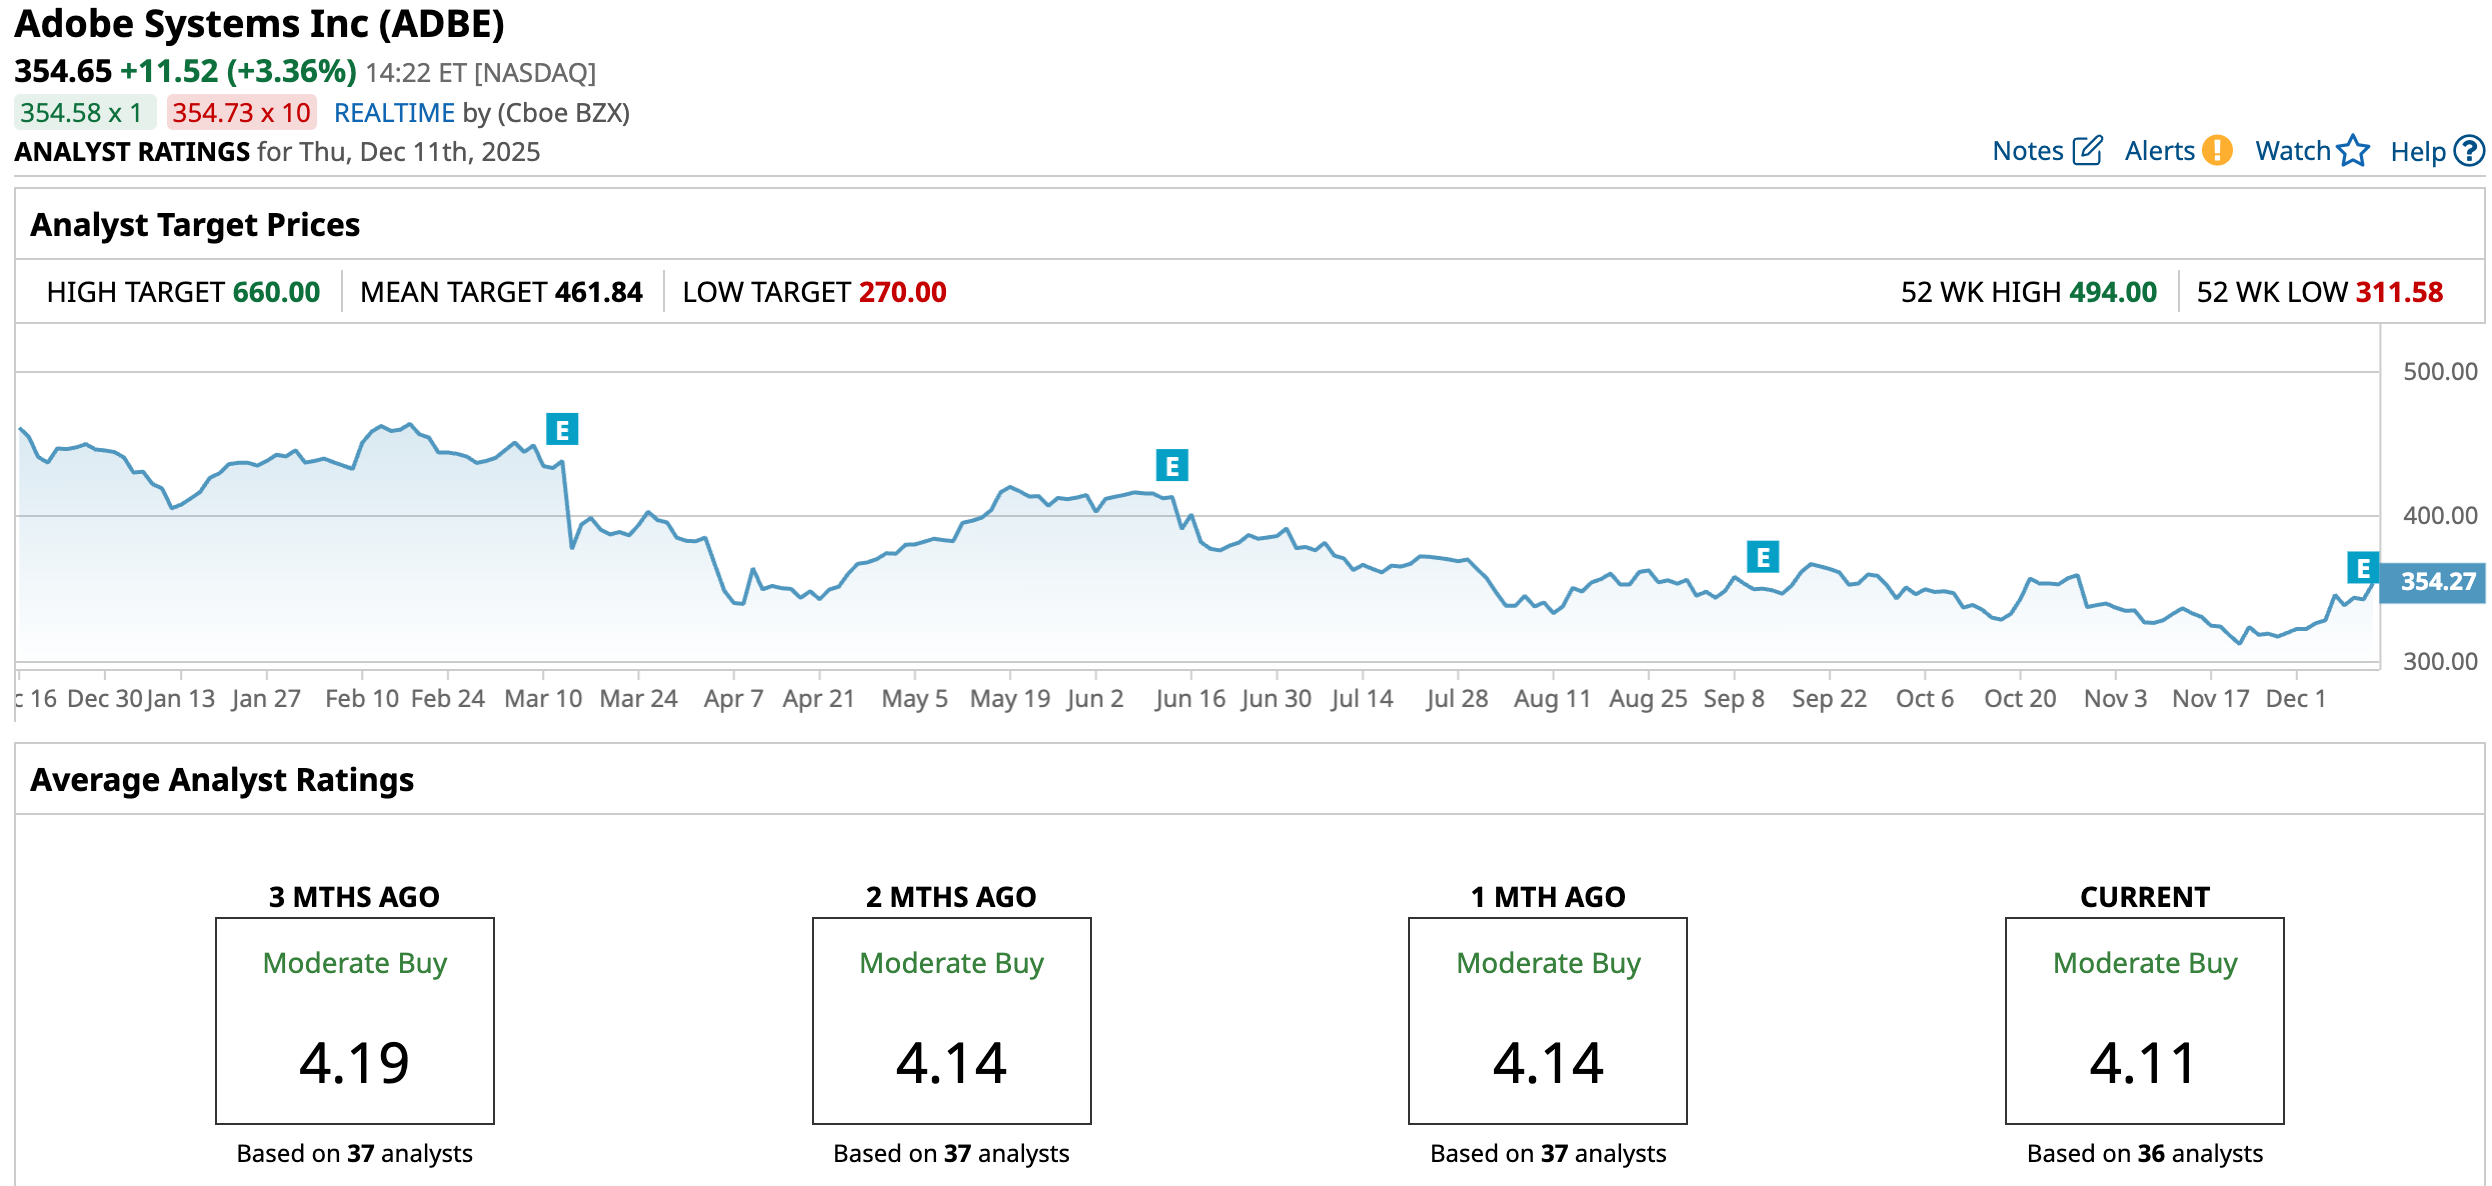The image size is (2492, 1186).
Task: Open the Notes link text
Action: coord(2027,151)
